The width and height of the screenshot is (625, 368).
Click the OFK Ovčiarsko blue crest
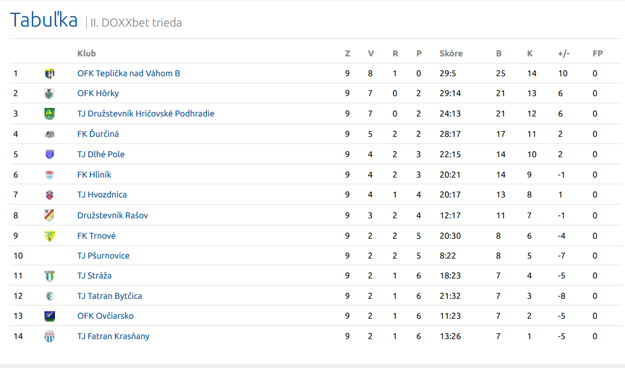[49, 316]
